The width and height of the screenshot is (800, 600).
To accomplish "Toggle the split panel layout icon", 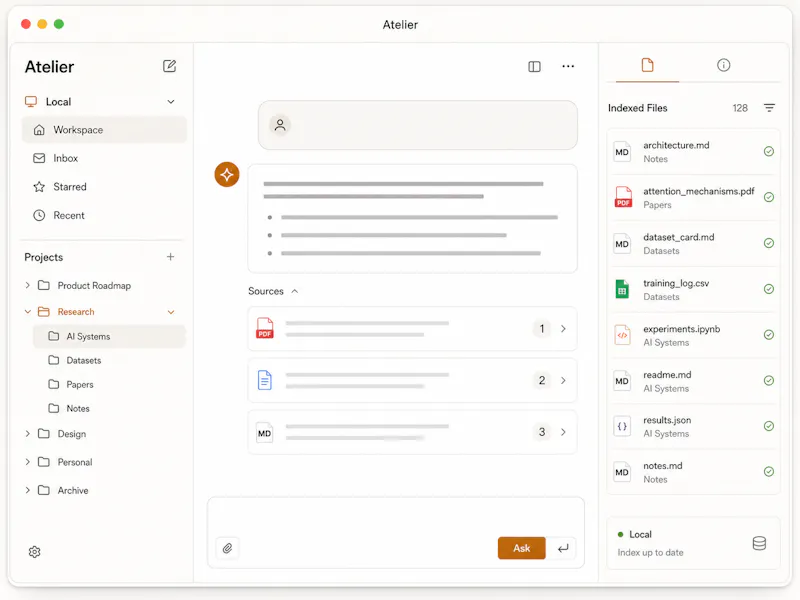I will pyautogui.click(x=534, y=67).
